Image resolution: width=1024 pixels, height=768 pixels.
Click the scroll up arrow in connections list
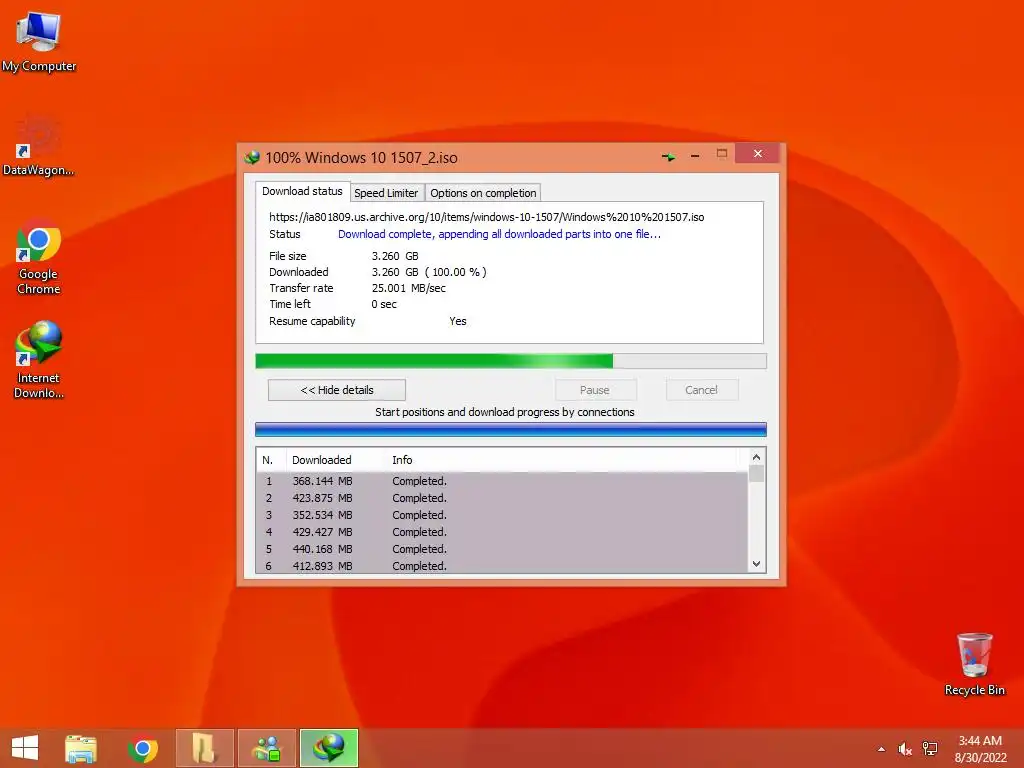pos(756,457)
